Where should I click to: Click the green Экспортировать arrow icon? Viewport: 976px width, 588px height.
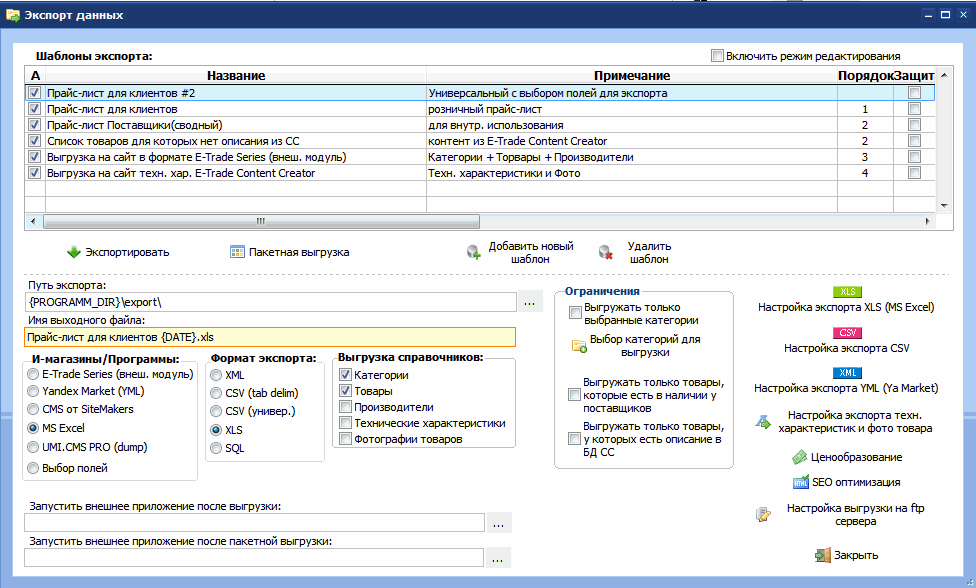[73, 252]
